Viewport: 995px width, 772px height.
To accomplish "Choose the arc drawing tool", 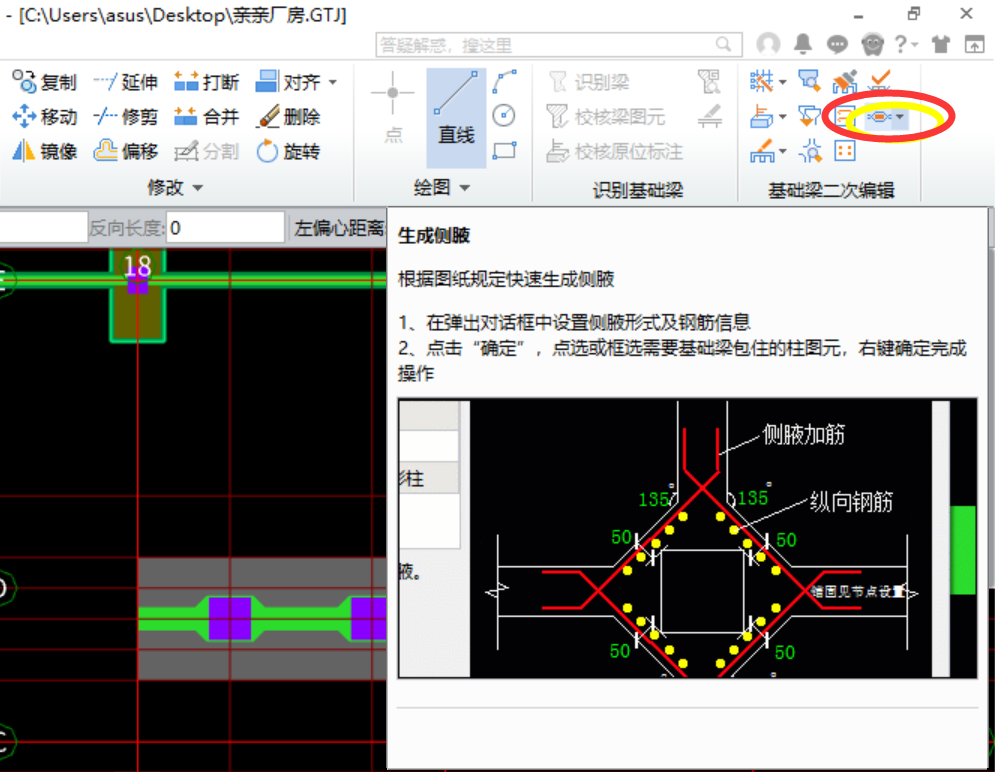I will 504,82.
